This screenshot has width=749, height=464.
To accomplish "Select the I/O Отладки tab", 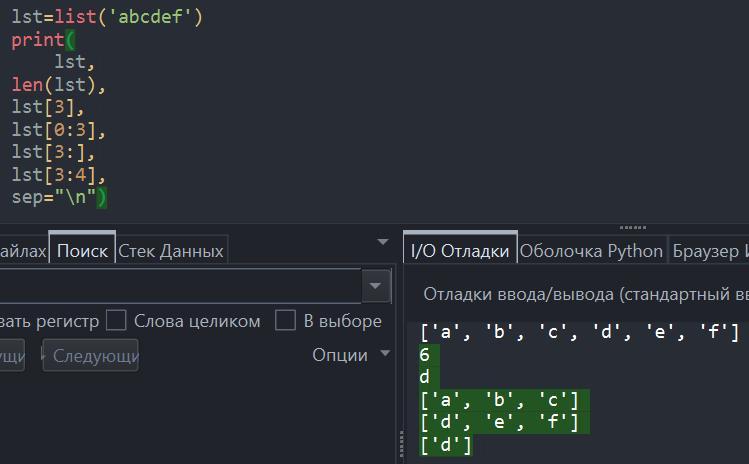I will coord(460,250).
